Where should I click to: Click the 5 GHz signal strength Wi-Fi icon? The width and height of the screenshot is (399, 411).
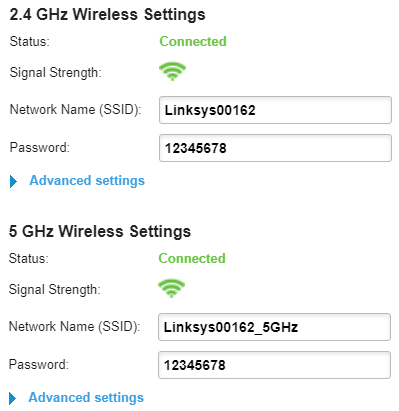(x=171, y=288)
